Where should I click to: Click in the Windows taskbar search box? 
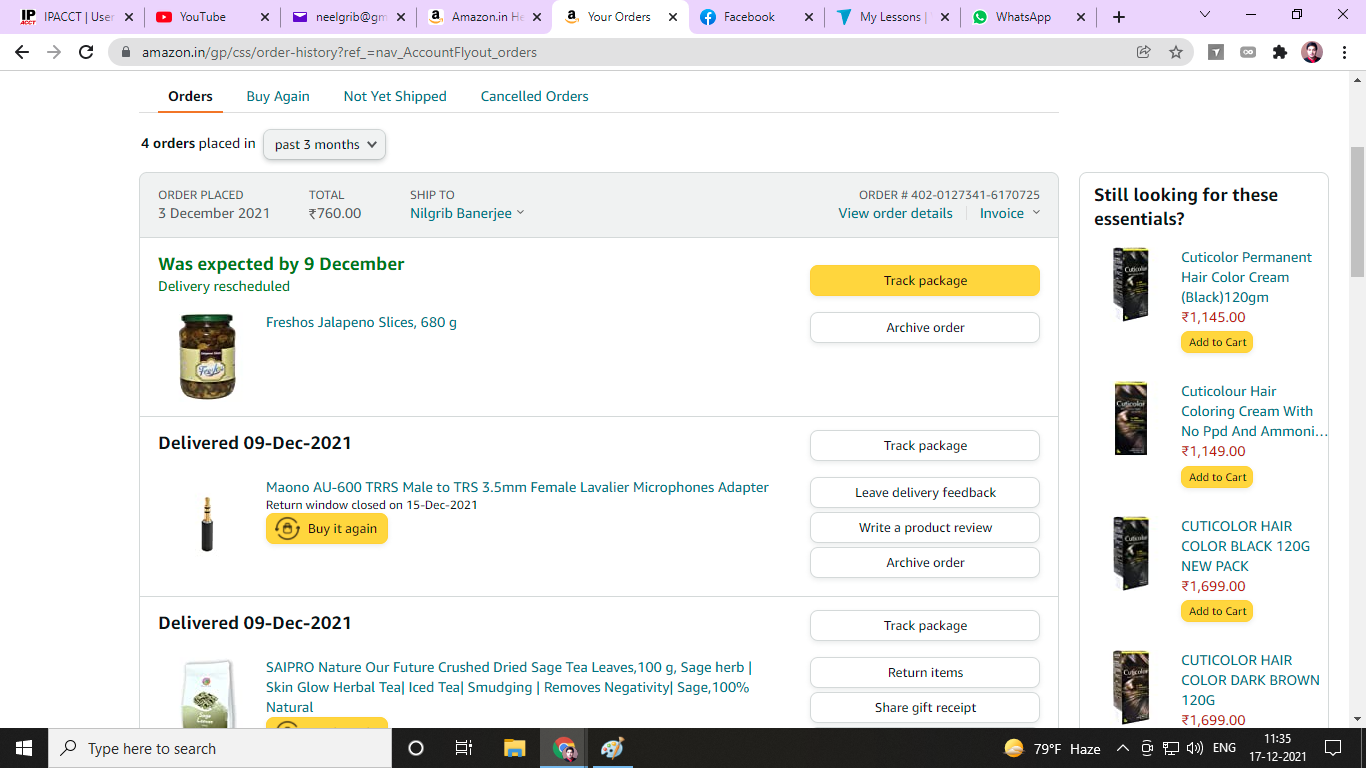click(220, 748)
